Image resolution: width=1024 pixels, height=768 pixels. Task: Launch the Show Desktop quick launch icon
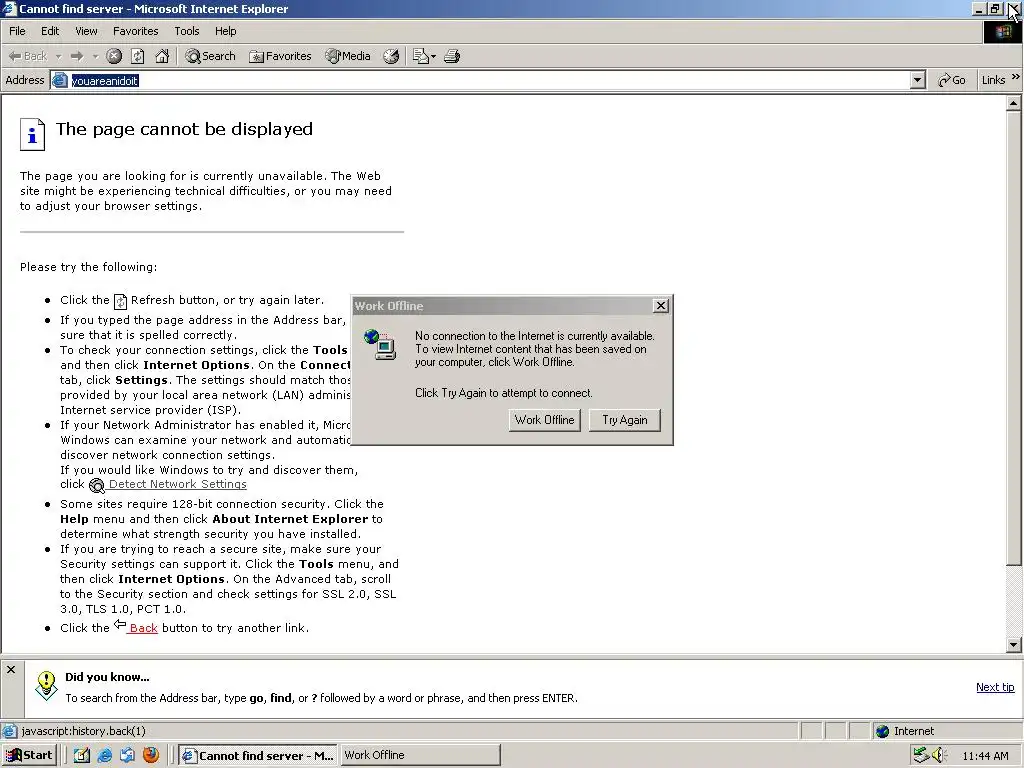click(x=81, y=755)
